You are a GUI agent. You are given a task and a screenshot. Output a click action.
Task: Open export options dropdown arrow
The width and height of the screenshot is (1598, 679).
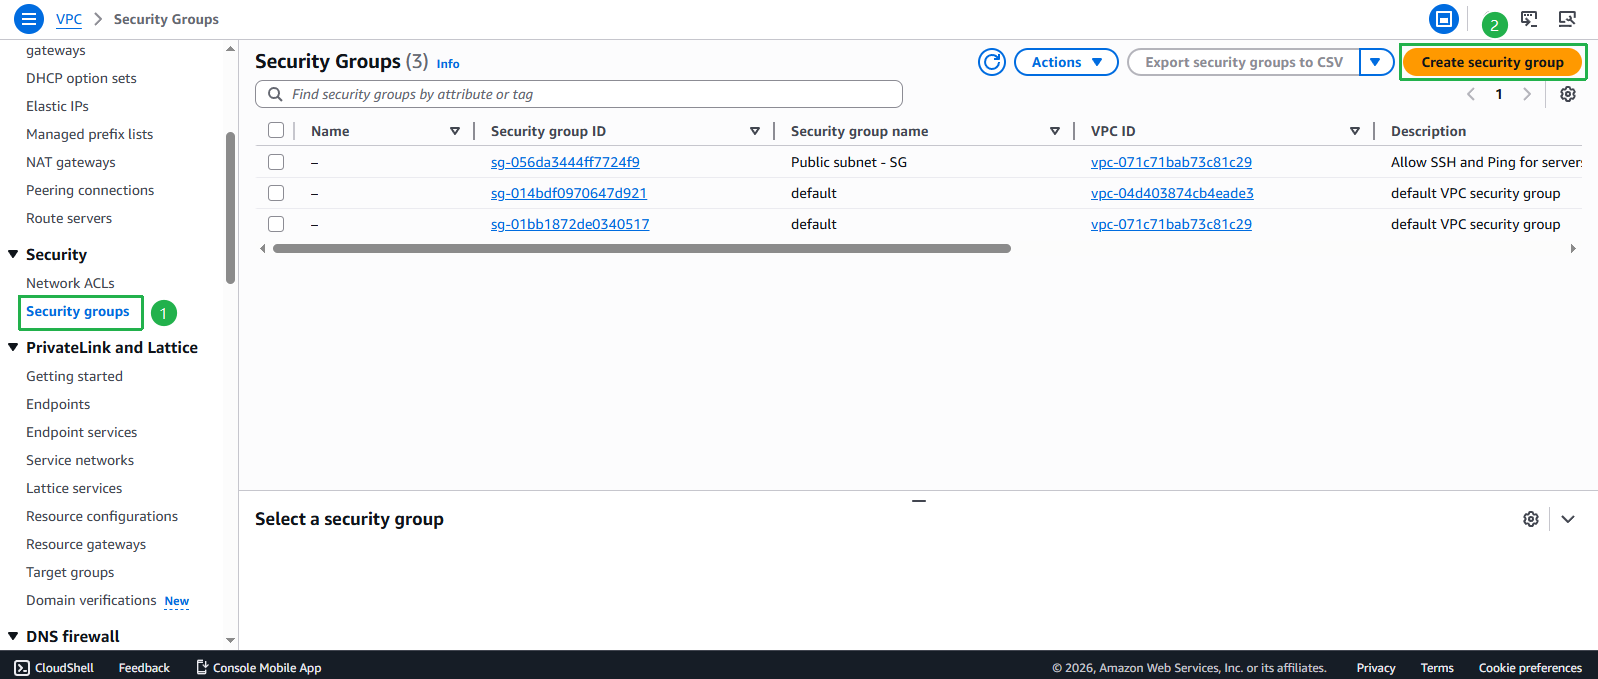(x=1376, y=62)
